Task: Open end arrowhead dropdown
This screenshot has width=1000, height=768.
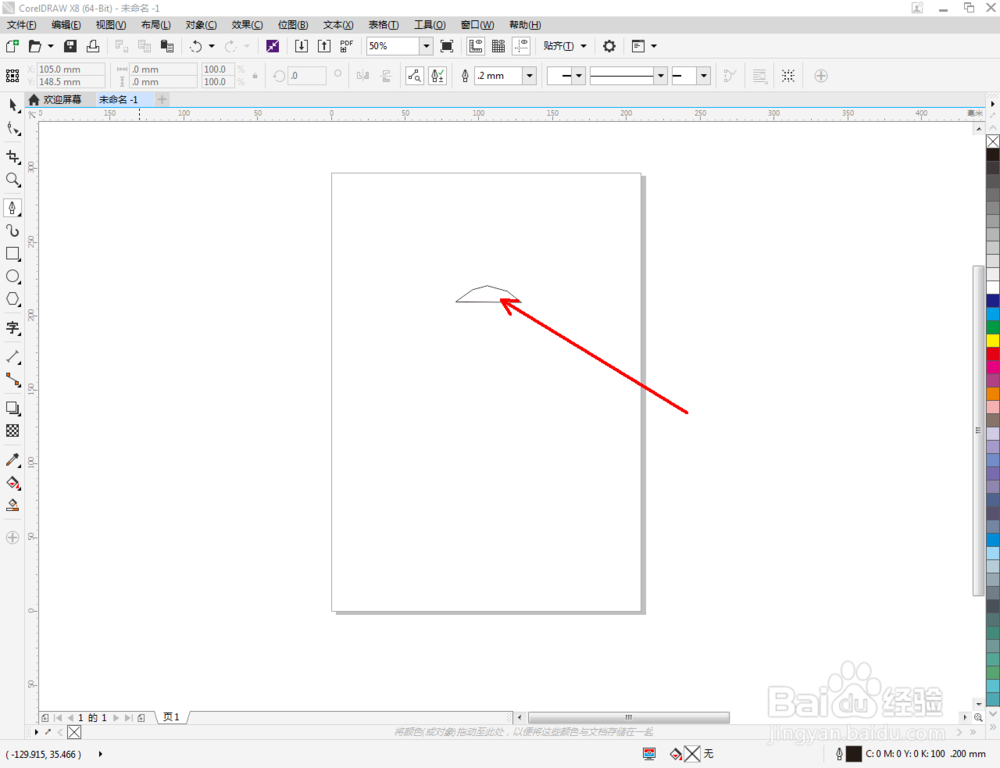Action: (704, 76)
